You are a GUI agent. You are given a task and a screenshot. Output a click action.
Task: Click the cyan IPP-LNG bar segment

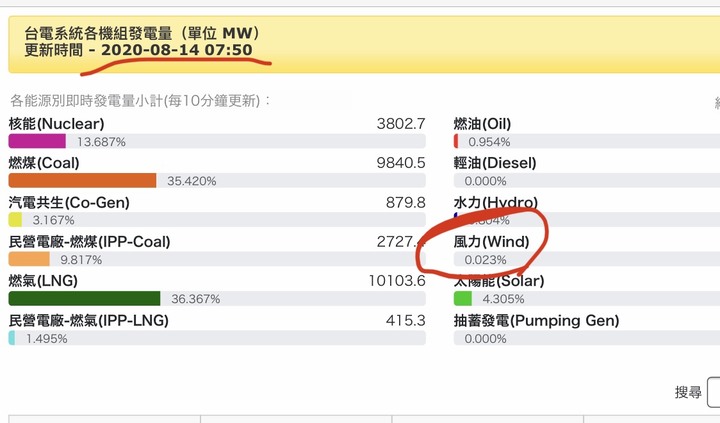12,338
